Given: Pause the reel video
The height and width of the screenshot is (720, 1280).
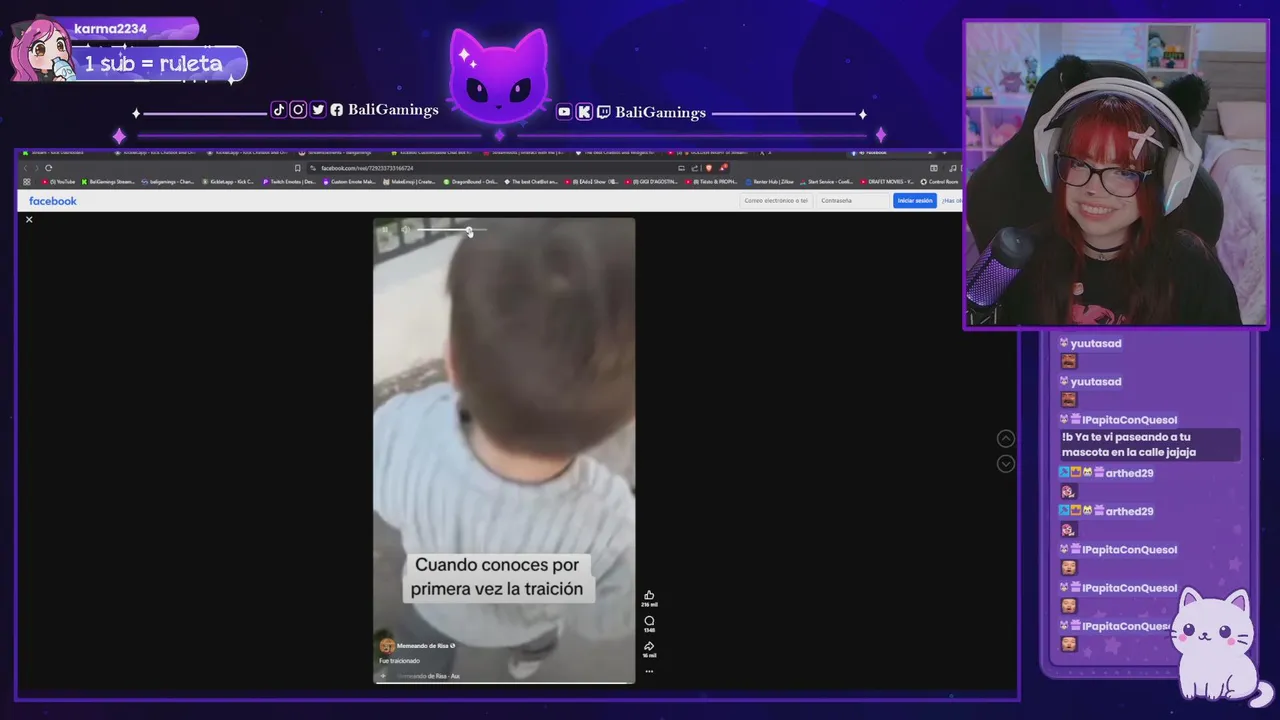Looking at the screenshot, I should pyautogui.click(x=385, y=230).
